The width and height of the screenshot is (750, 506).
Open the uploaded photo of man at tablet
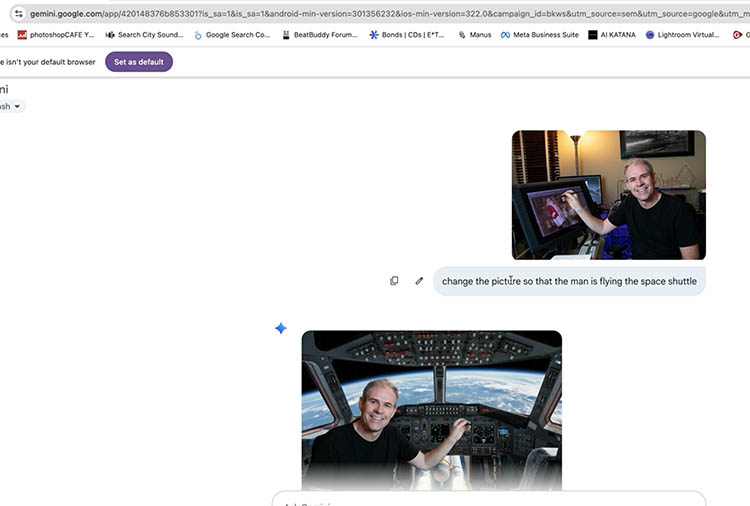608,195
